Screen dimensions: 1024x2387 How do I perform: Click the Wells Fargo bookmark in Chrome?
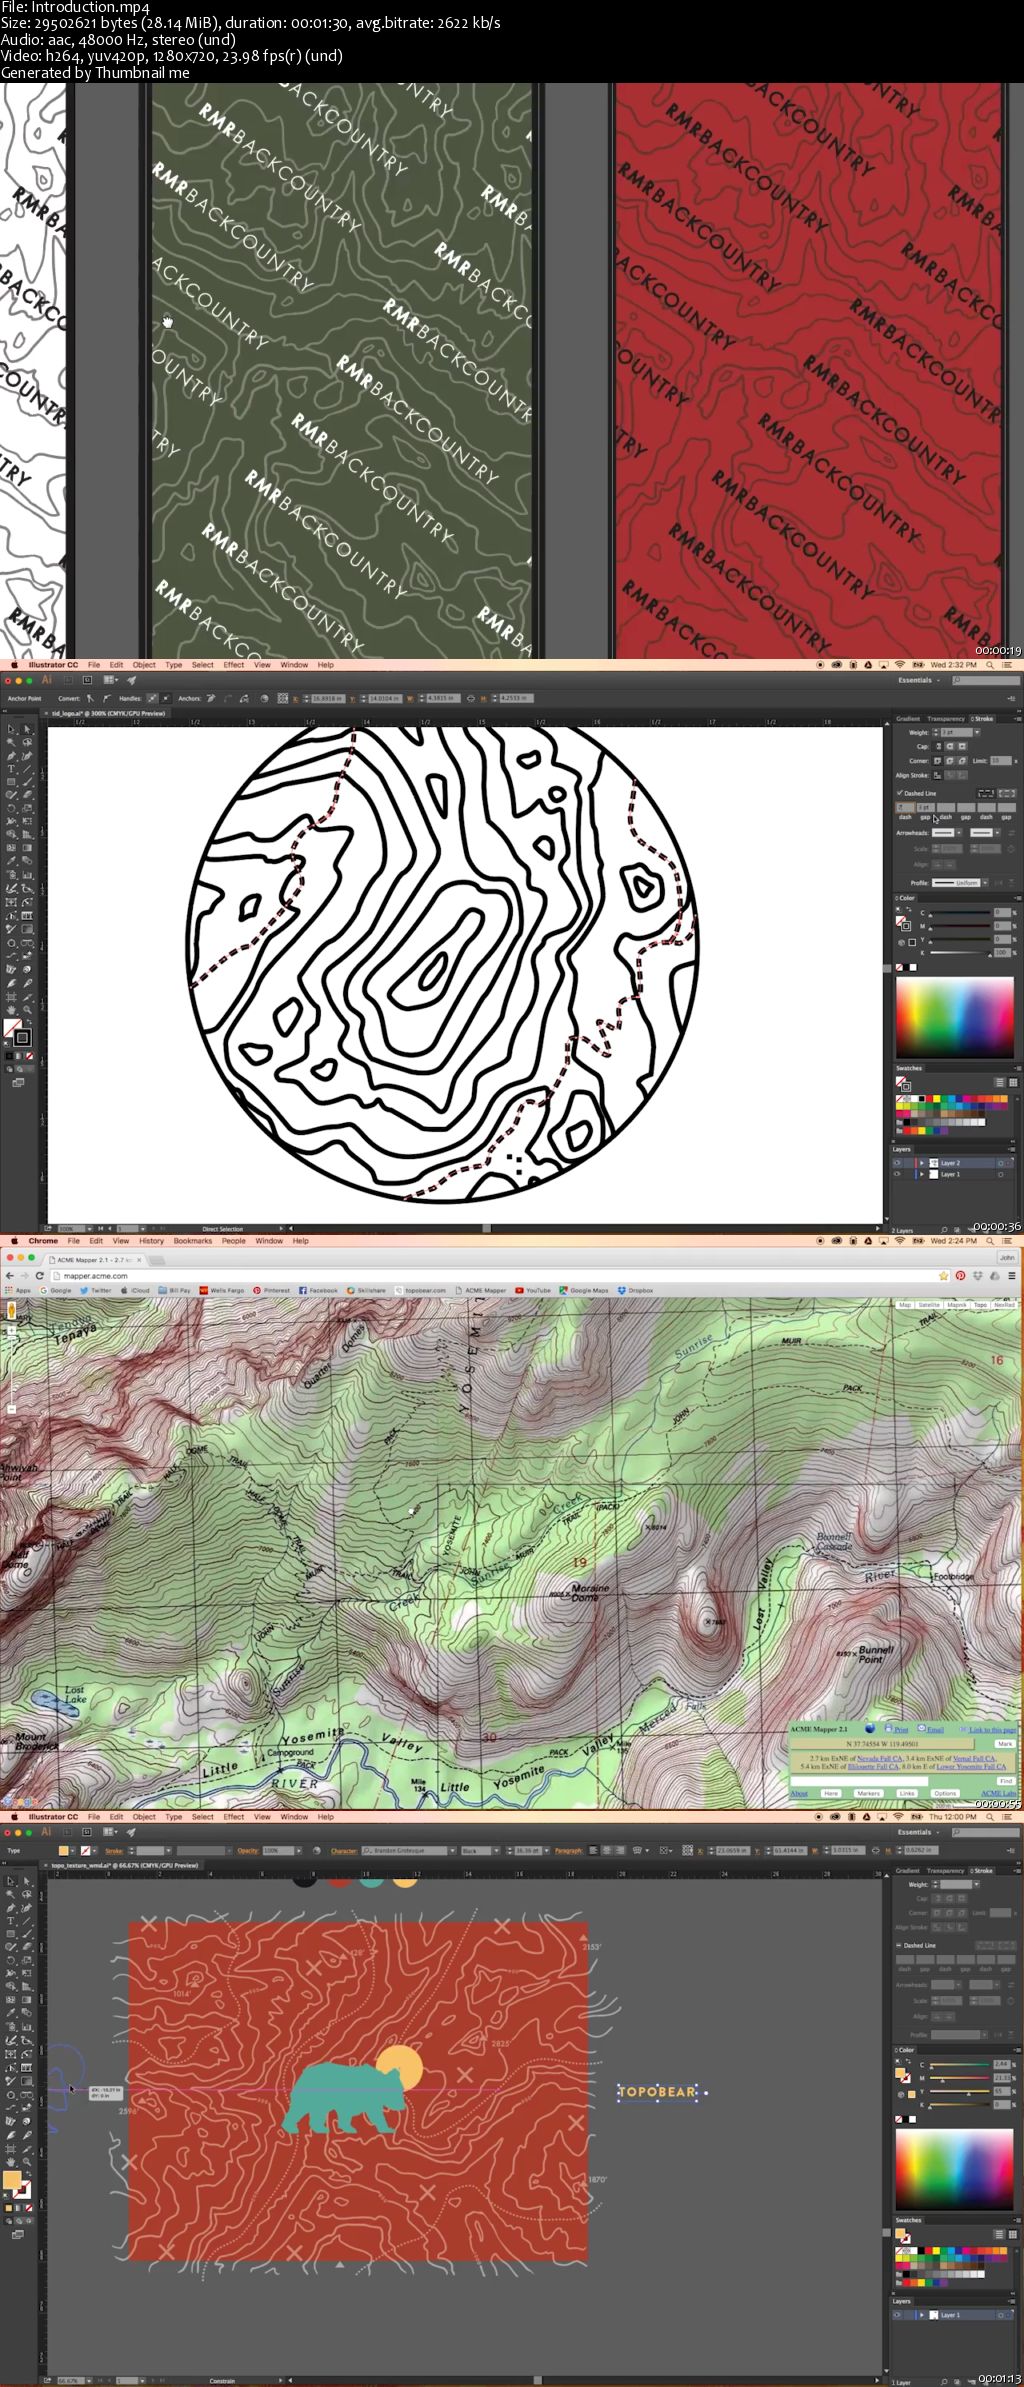tap(222, 1290)
